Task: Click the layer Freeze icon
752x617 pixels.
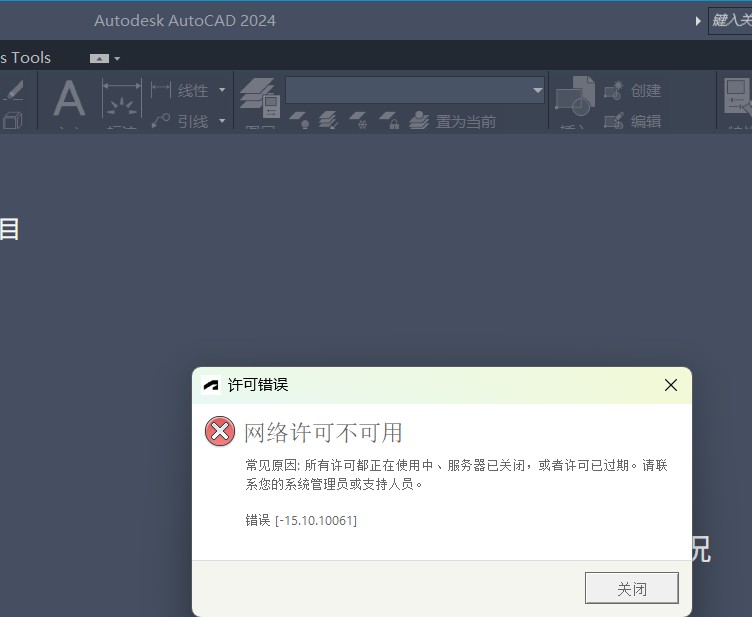Action: (359, 120)
